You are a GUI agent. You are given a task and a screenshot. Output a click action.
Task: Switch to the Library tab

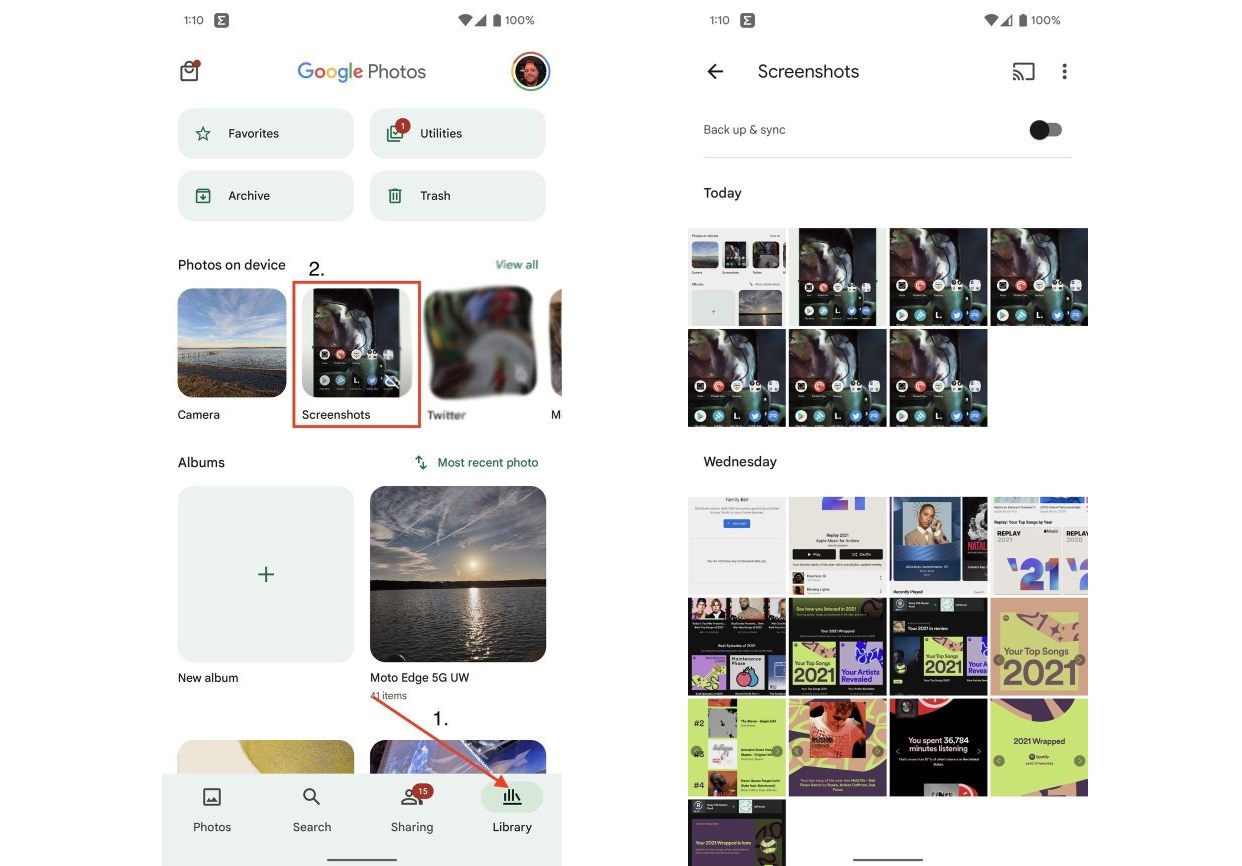[512, 810]
